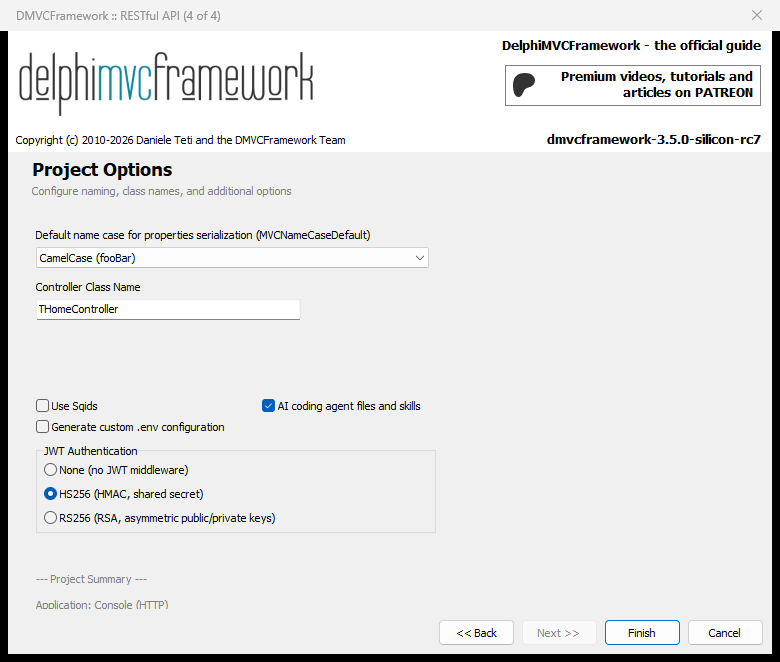
Task: Click DelphiMVCFramework - the official guide text
Action: click(631, 45)
